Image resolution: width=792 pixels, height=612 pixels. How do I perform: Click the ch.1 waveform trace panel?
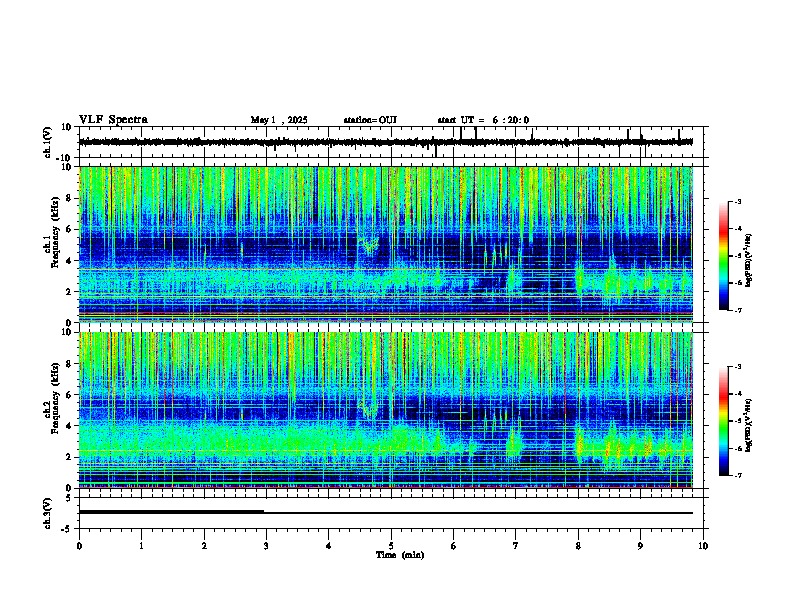(391, 142)
